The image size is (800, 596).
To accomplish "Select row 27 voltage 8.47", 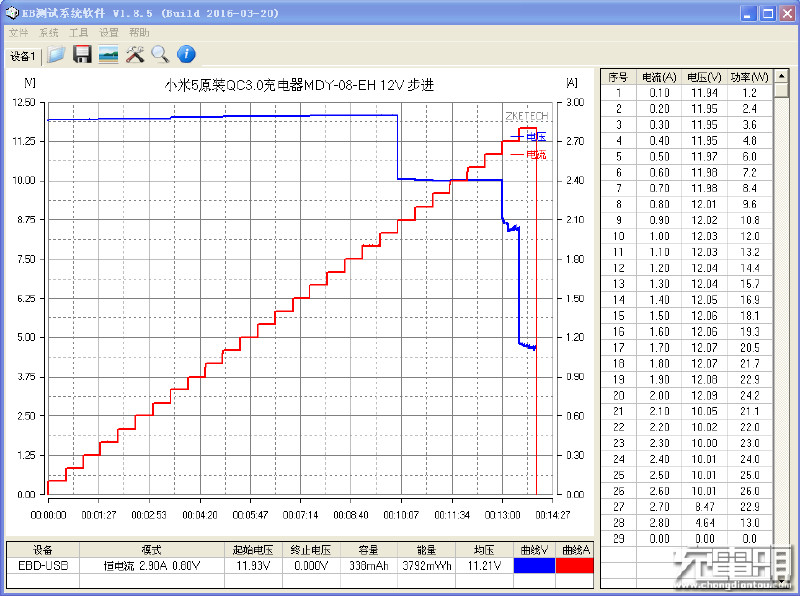I will 704,507.
